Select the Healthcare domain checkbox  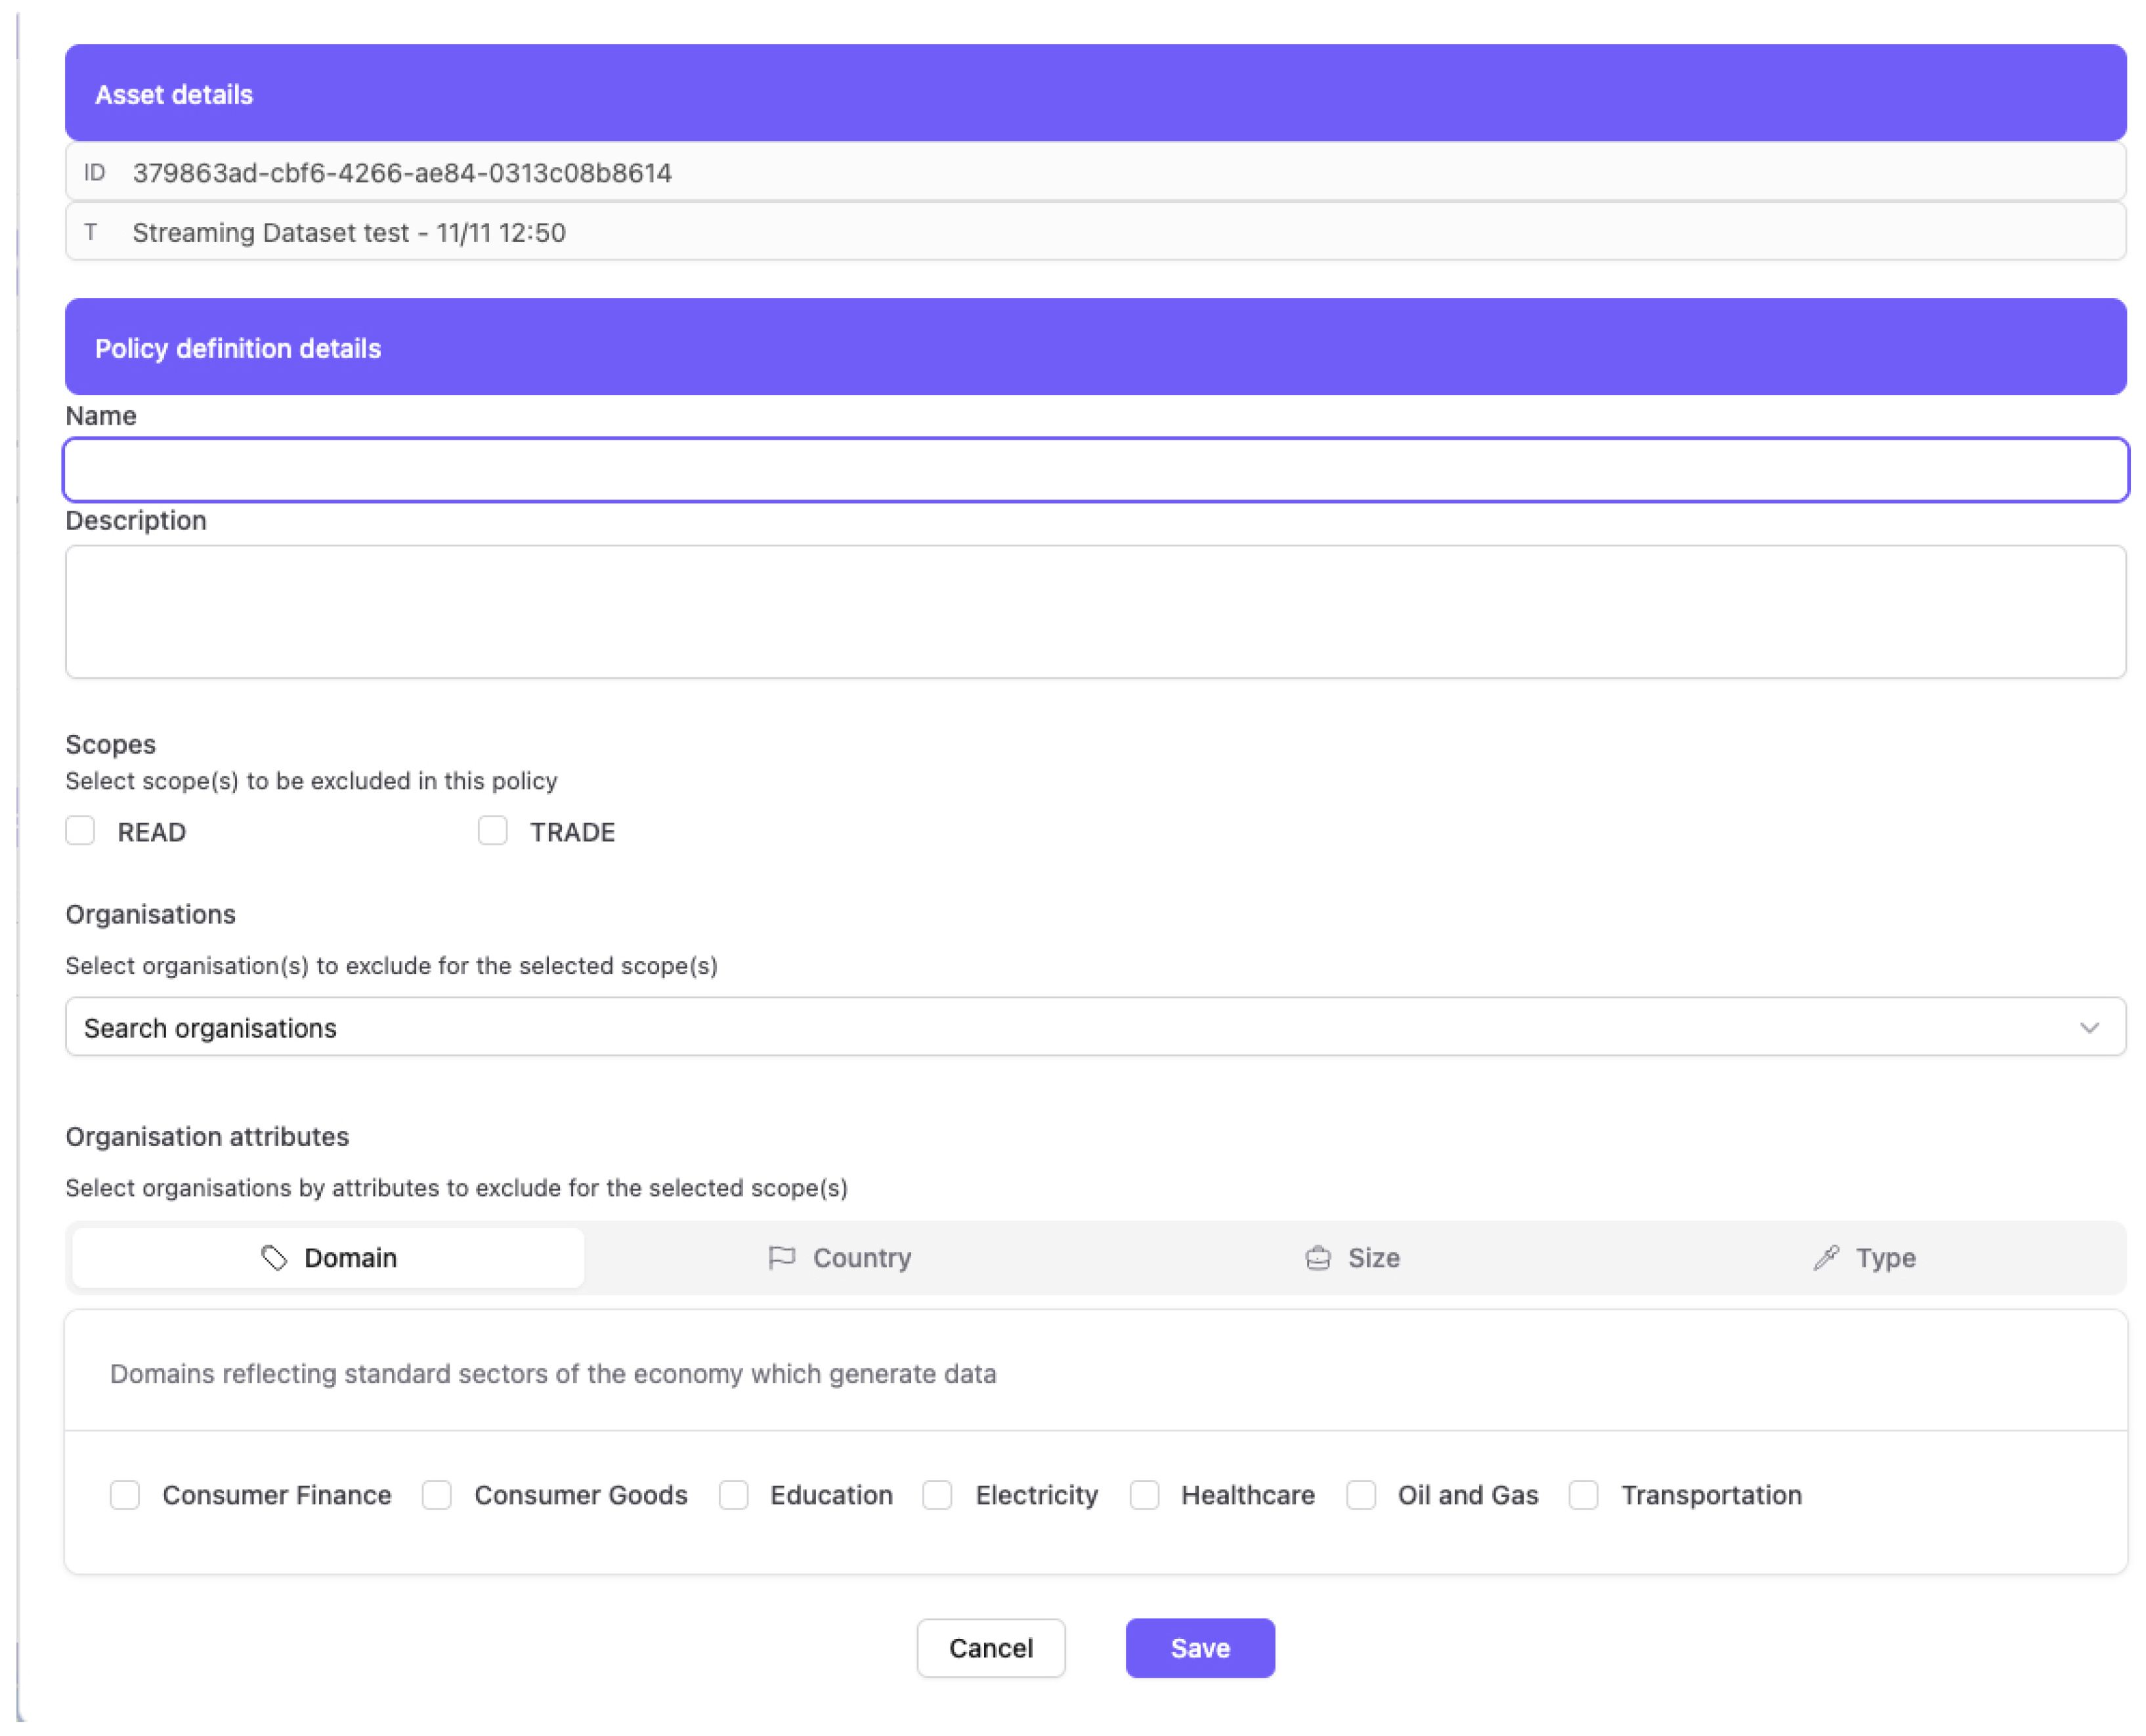tap(1144, 1495)
